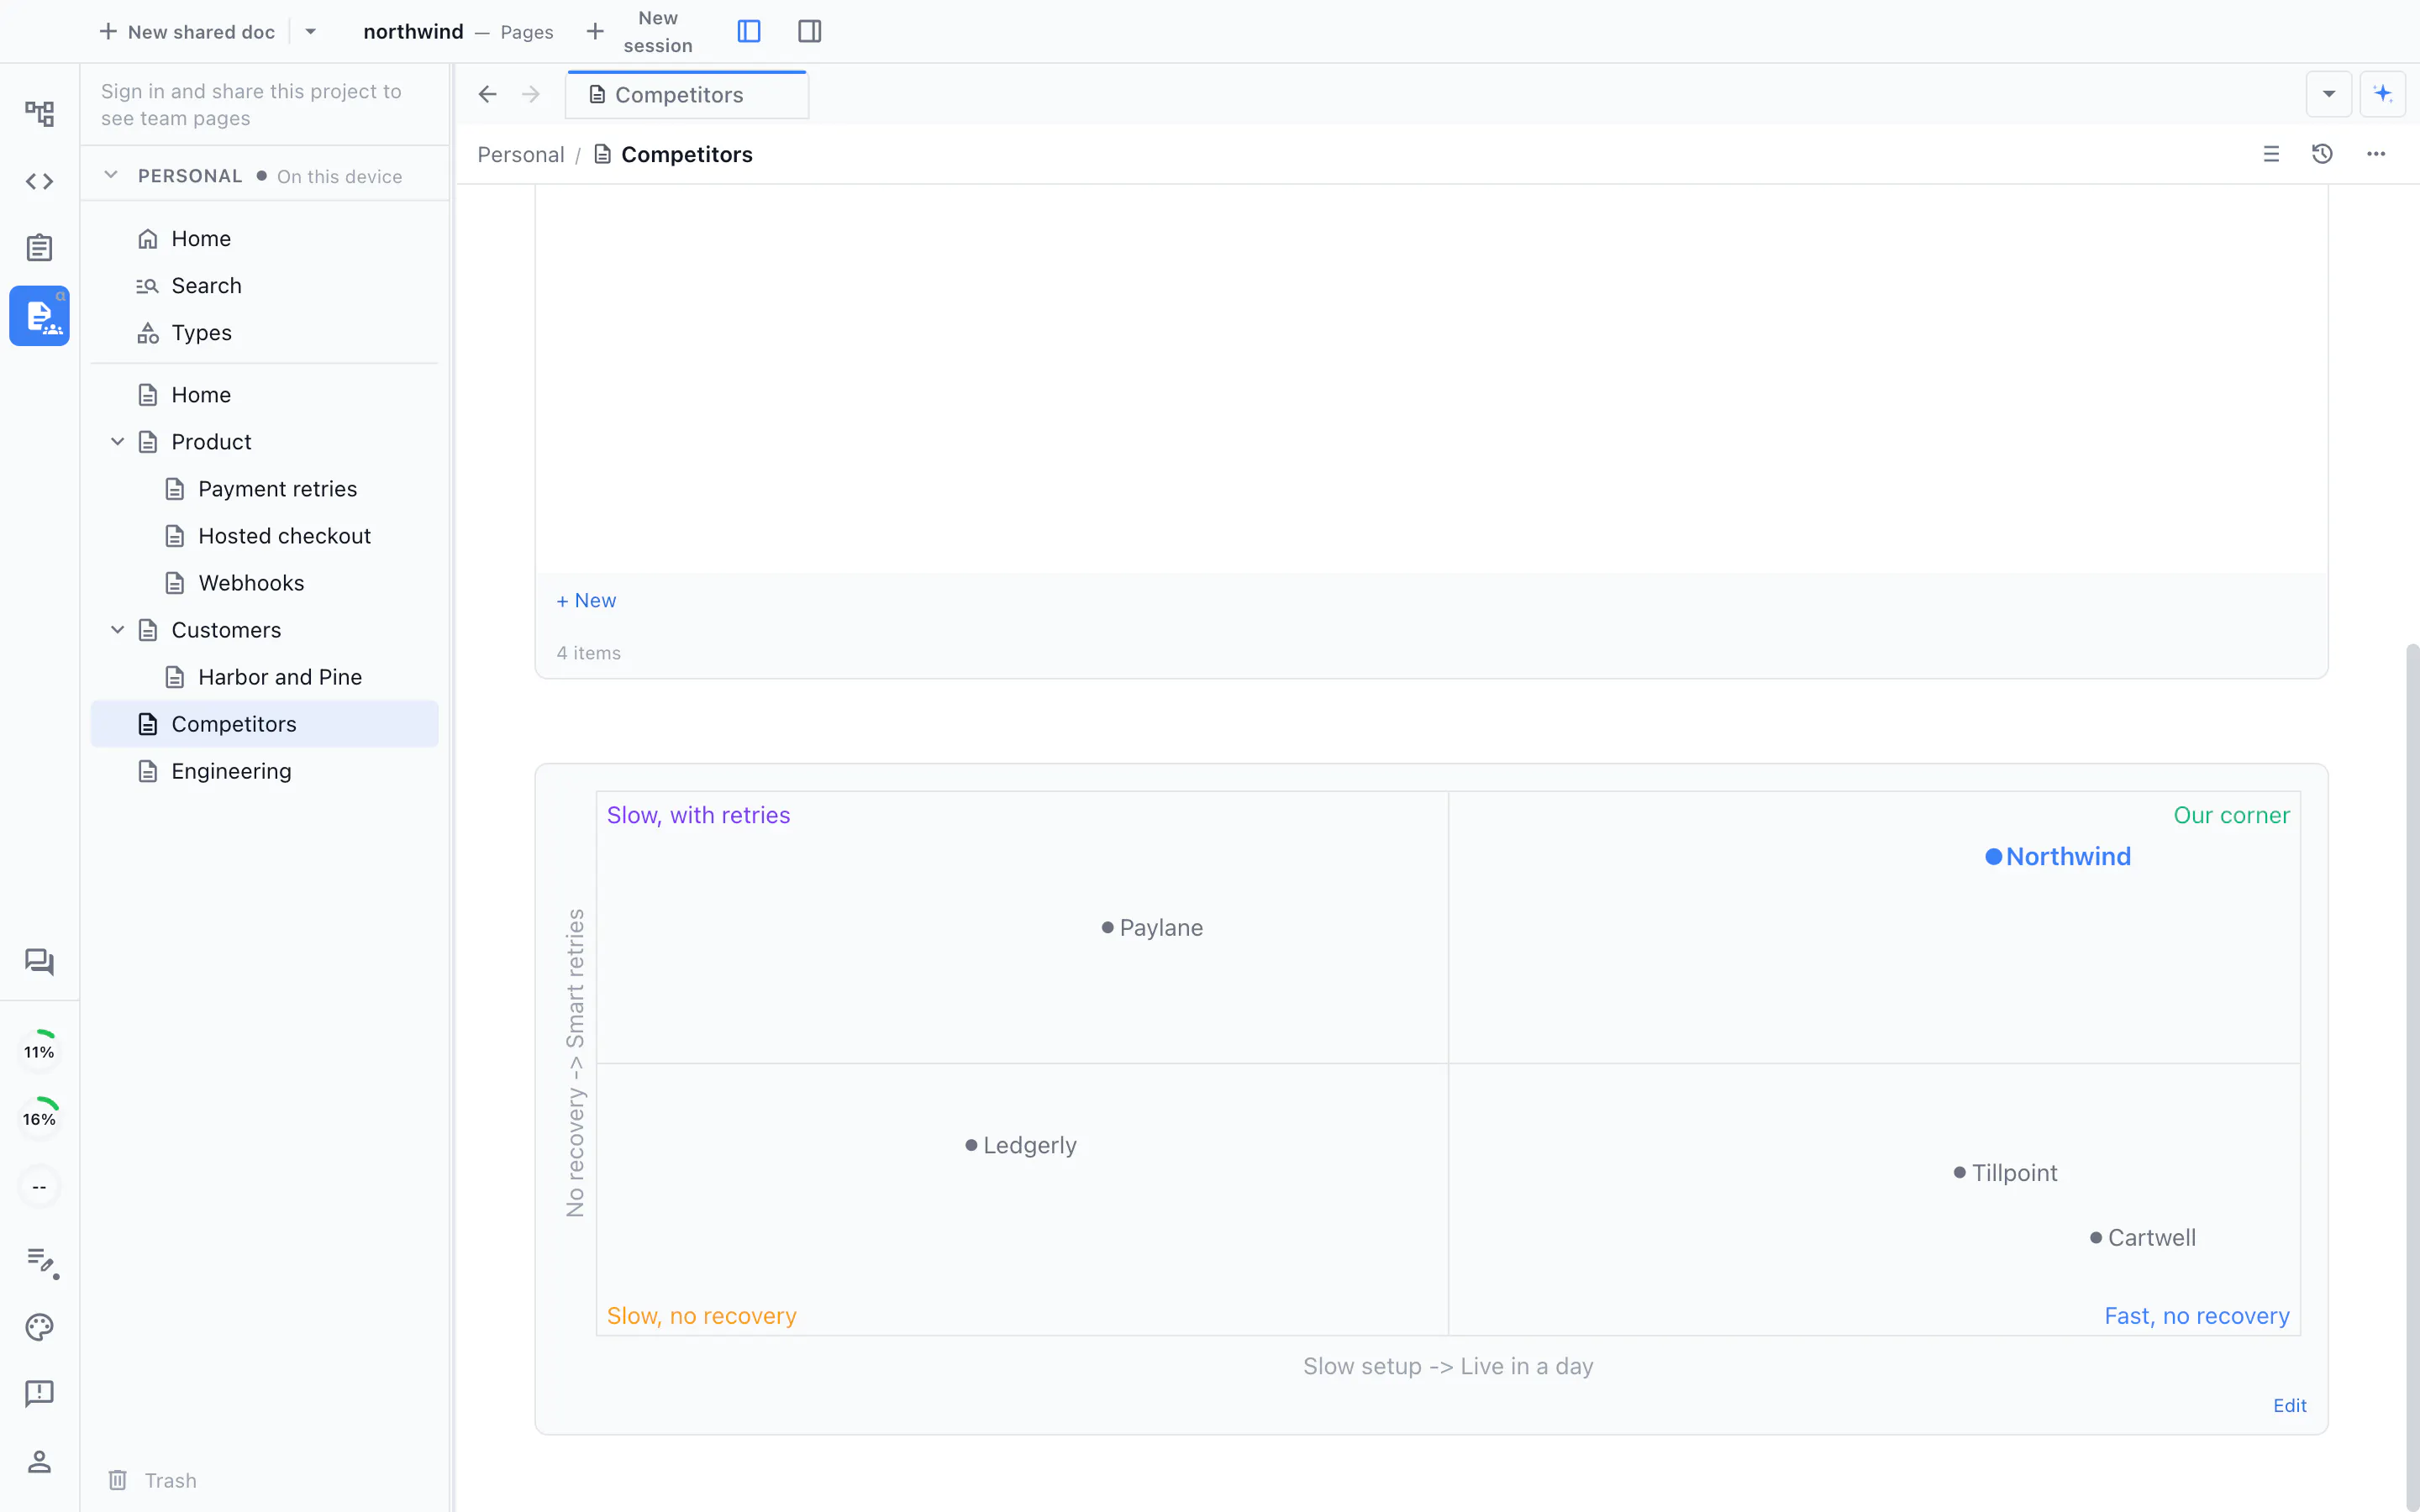Collapse the Personal section

(111, 175)
